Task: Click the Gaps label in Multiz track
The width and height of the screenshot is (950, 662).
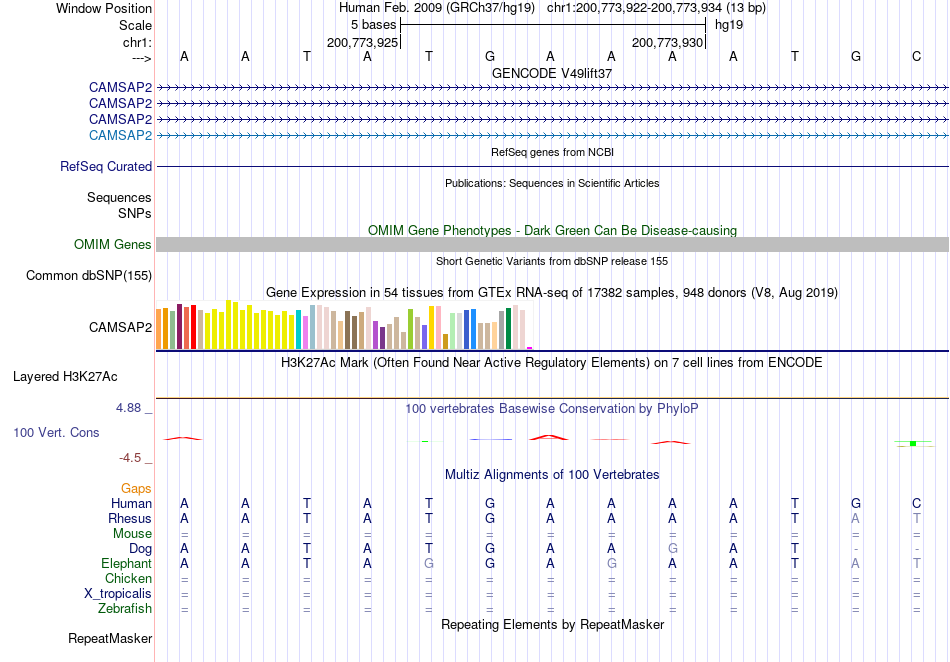Action: pyautogui.click(x=136, y=488)
